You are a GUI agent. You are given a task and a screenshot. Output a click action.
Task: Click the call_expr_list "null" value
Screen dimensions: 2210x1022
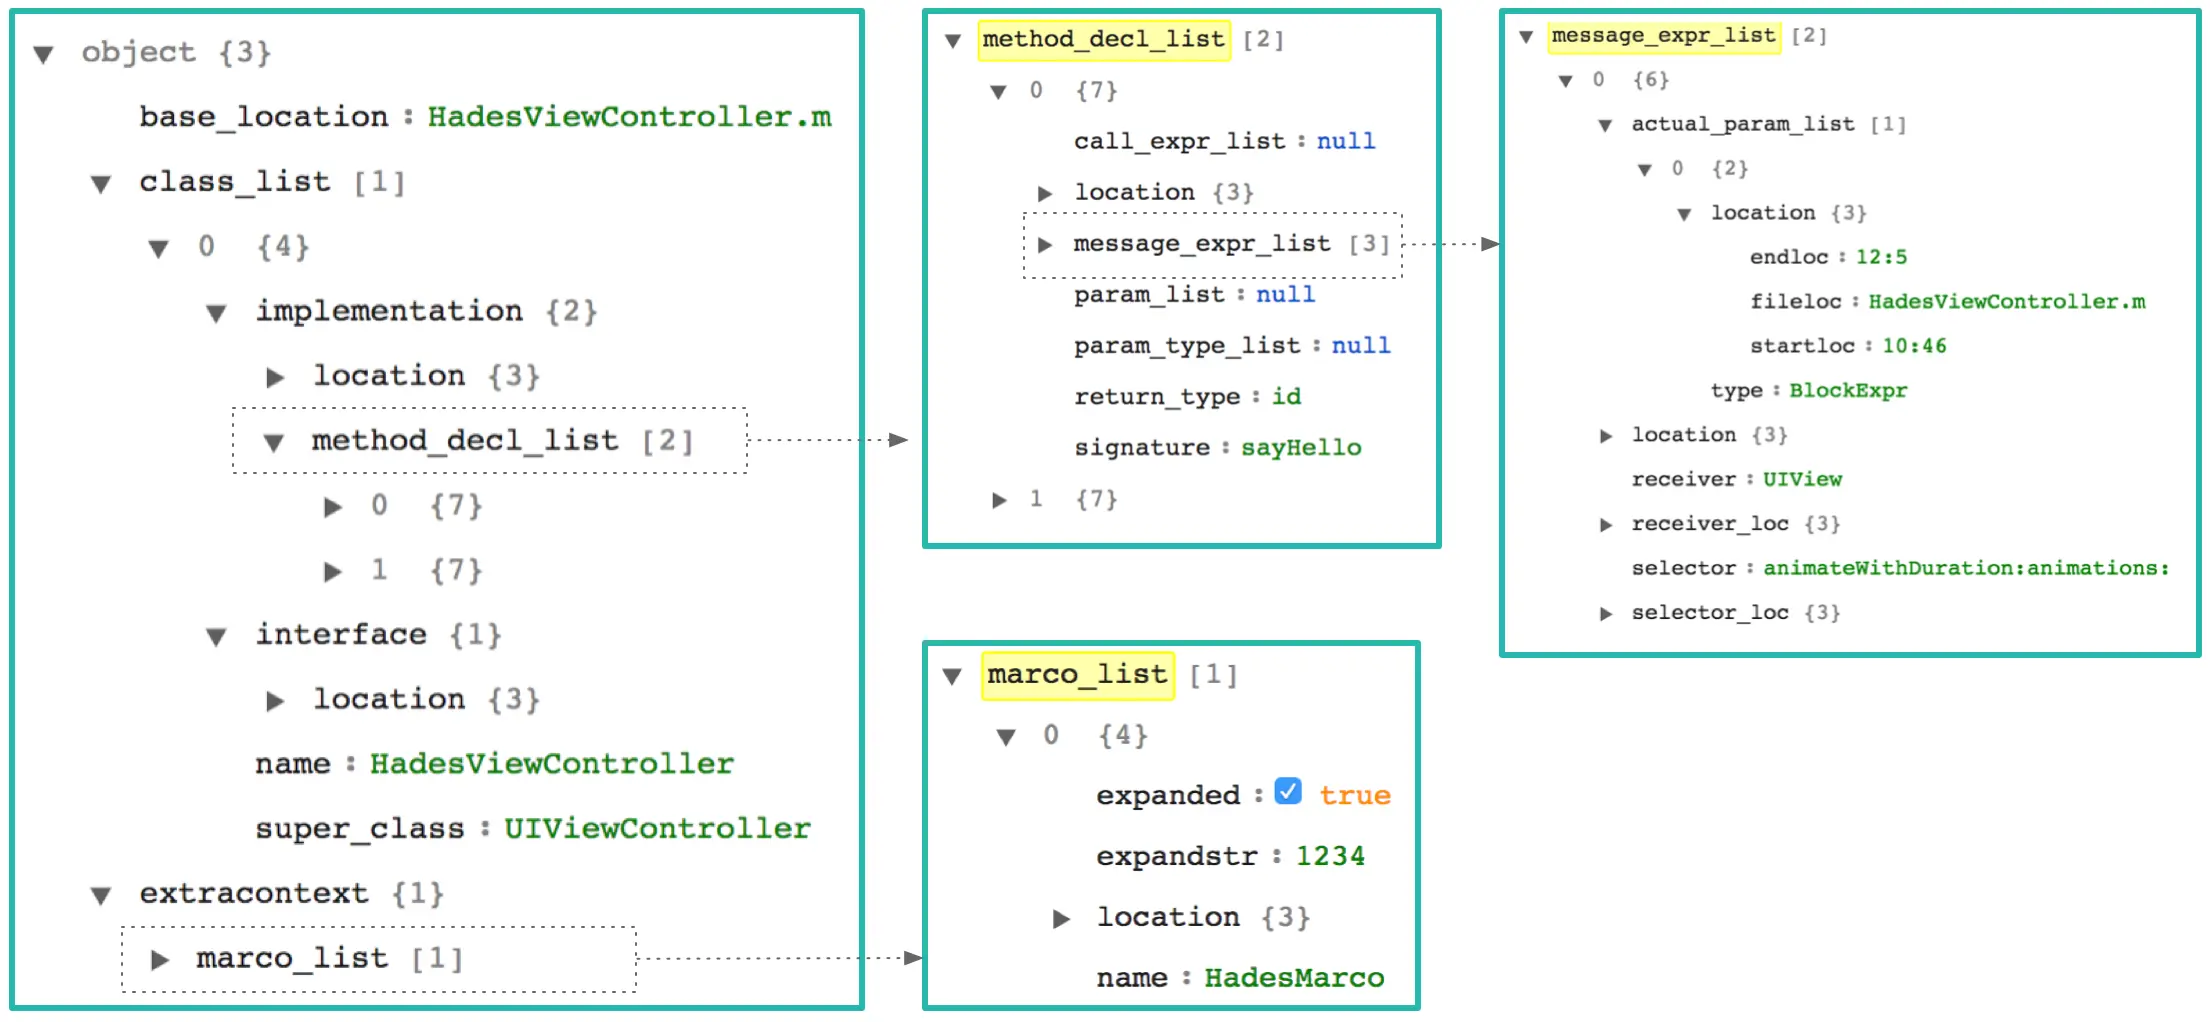point(1346,141)
